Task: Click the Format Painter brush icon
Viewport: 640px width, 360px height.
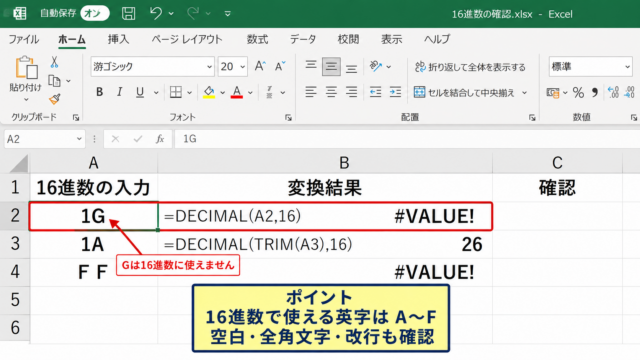Action: pyautogui.click(x=54, y=99)
